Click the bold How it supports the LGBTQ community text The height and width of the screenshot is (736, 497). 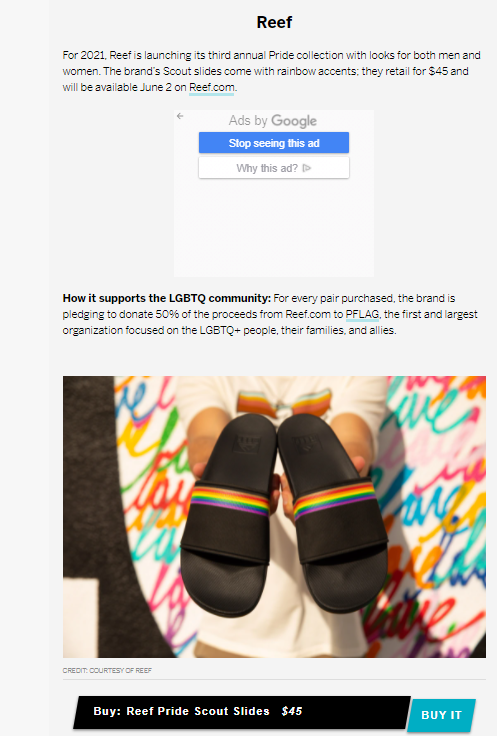coord(167,299)
